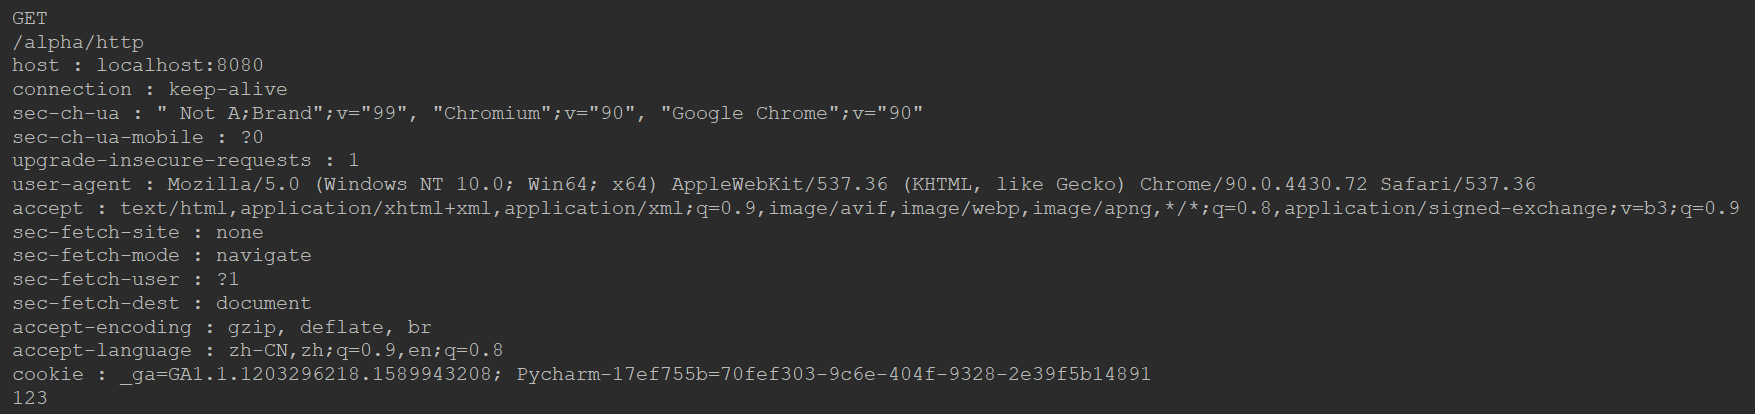Click the sec-fetch-mode navigate line

[162, 255]
